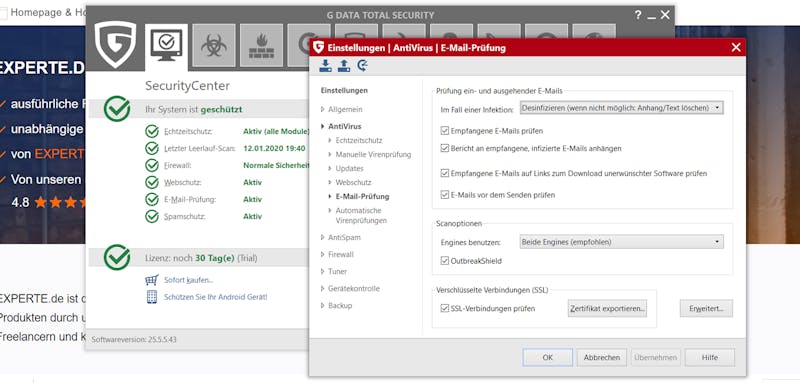Expand the Backup settings node
This screenshot has height=383, width=800.
(x=322, y=305)
